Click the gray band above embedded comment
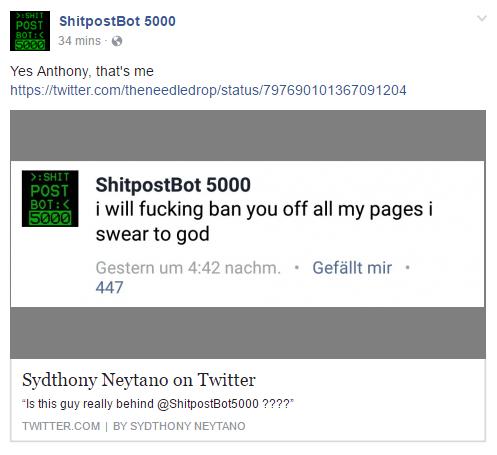497x455 pixels. (248, 136)
